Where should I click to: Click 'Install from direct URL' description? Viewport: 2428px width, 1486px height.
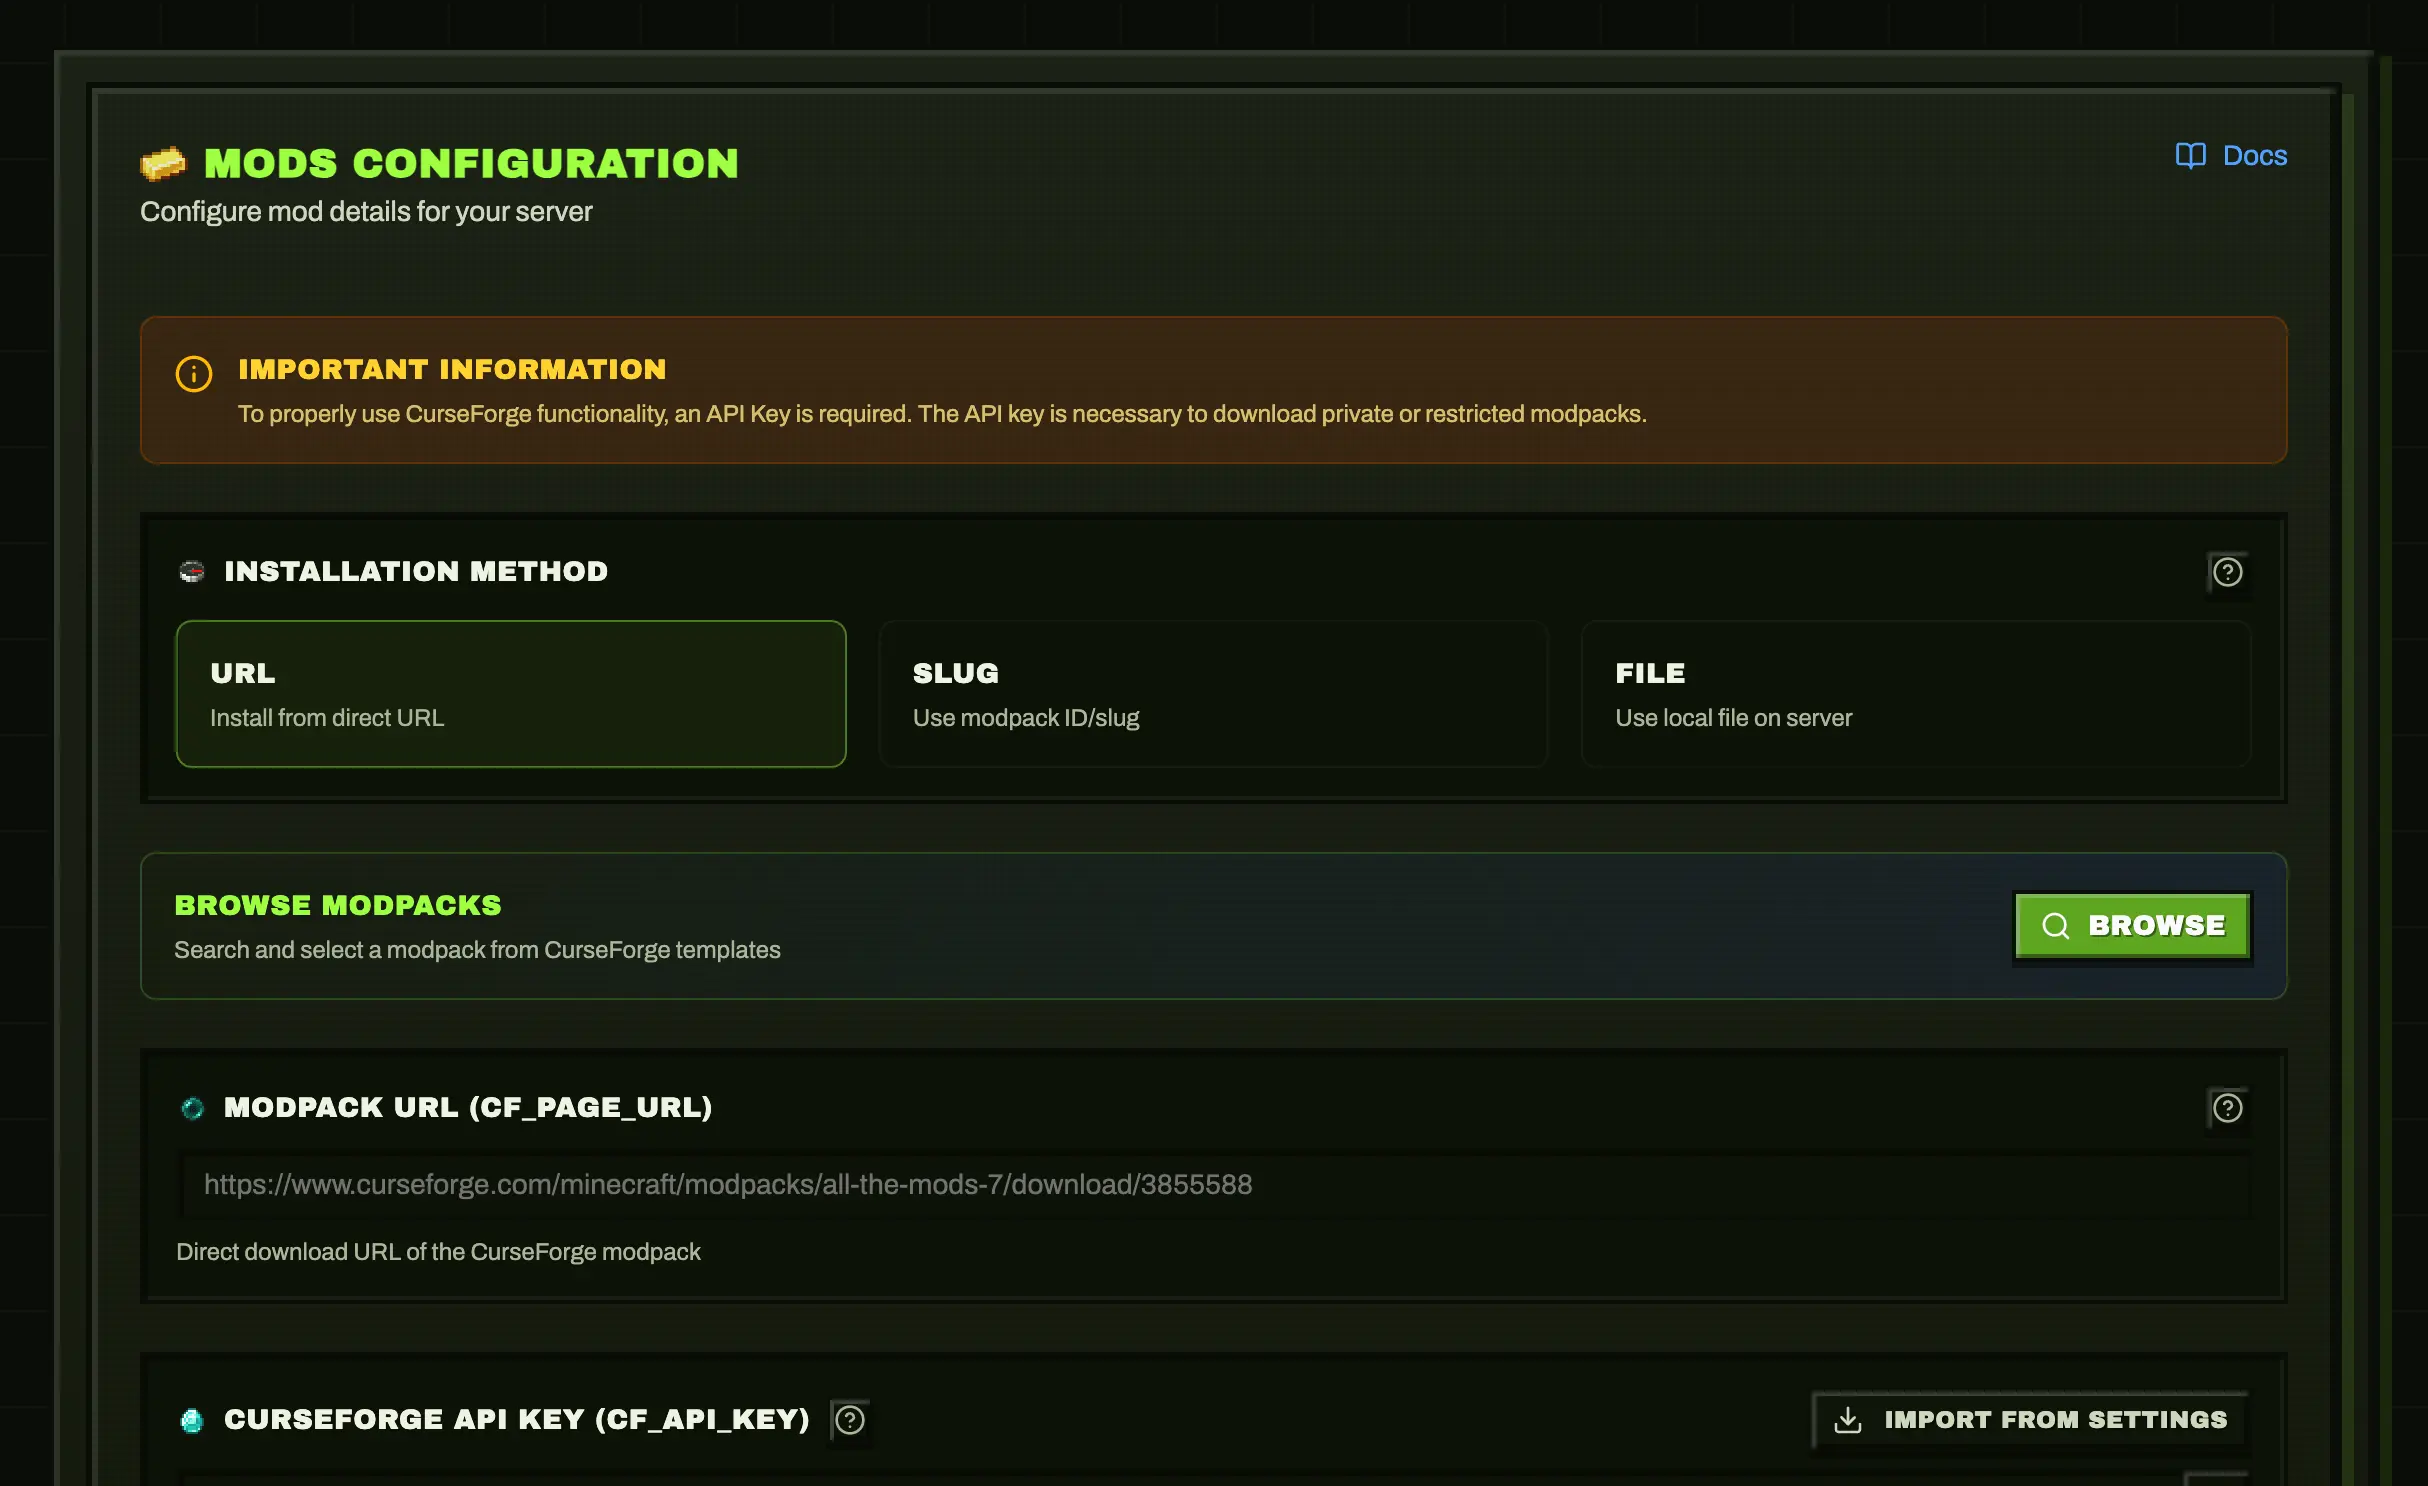pyautogui.click(x=327, y=718)
